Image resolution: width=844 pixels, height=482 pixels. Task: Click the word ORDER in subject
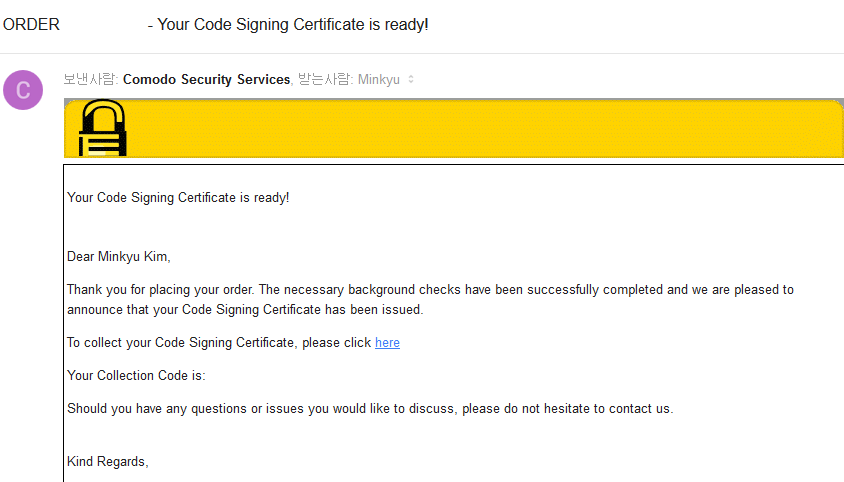pyautogui.click(x=31, y=25)
